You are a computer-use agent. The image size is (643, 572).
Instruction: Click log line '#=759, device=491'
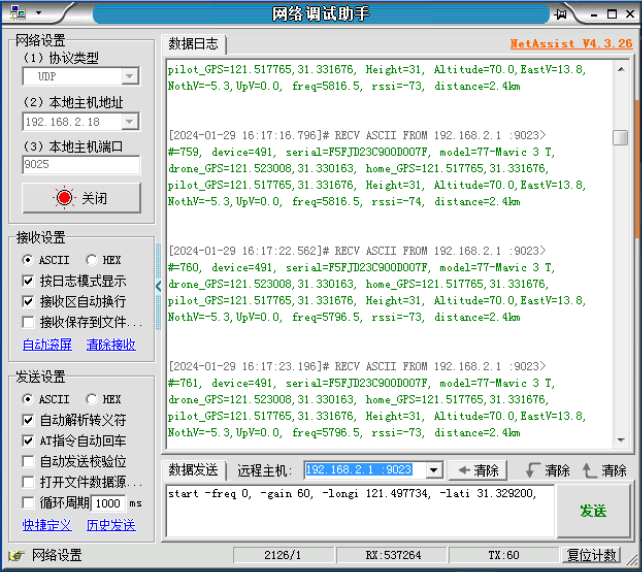[361, 152]
